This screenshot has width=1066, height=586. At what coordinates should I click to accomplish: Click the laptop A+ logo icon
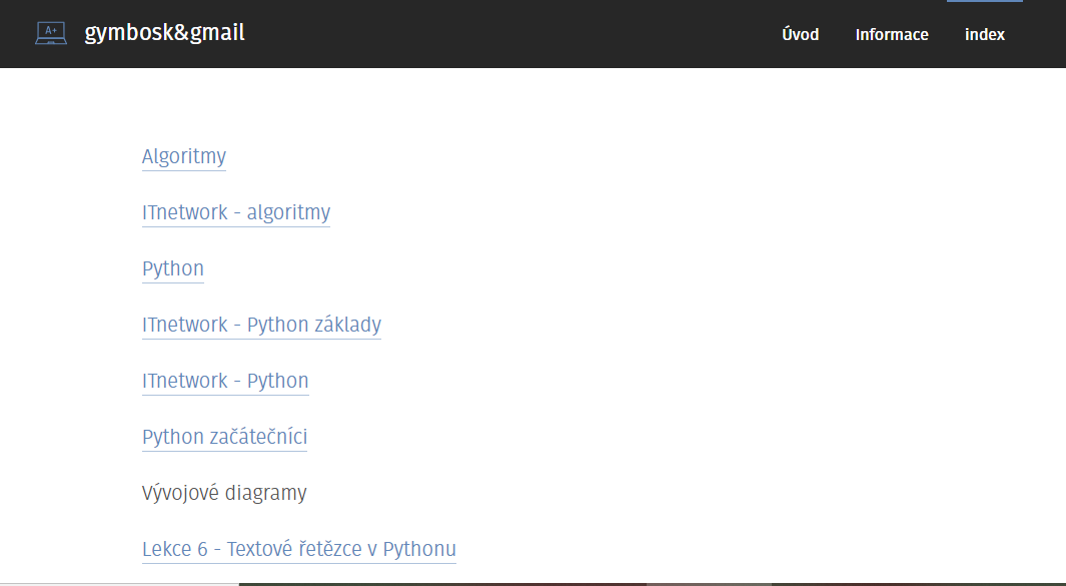[51, 33]
